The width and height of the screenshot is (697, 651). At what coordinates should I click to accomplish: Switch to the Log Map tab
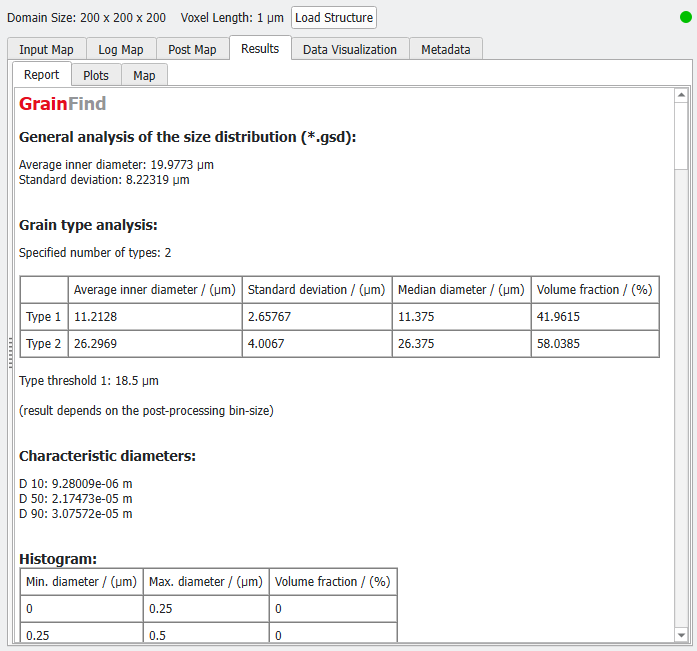pos(121,49)
